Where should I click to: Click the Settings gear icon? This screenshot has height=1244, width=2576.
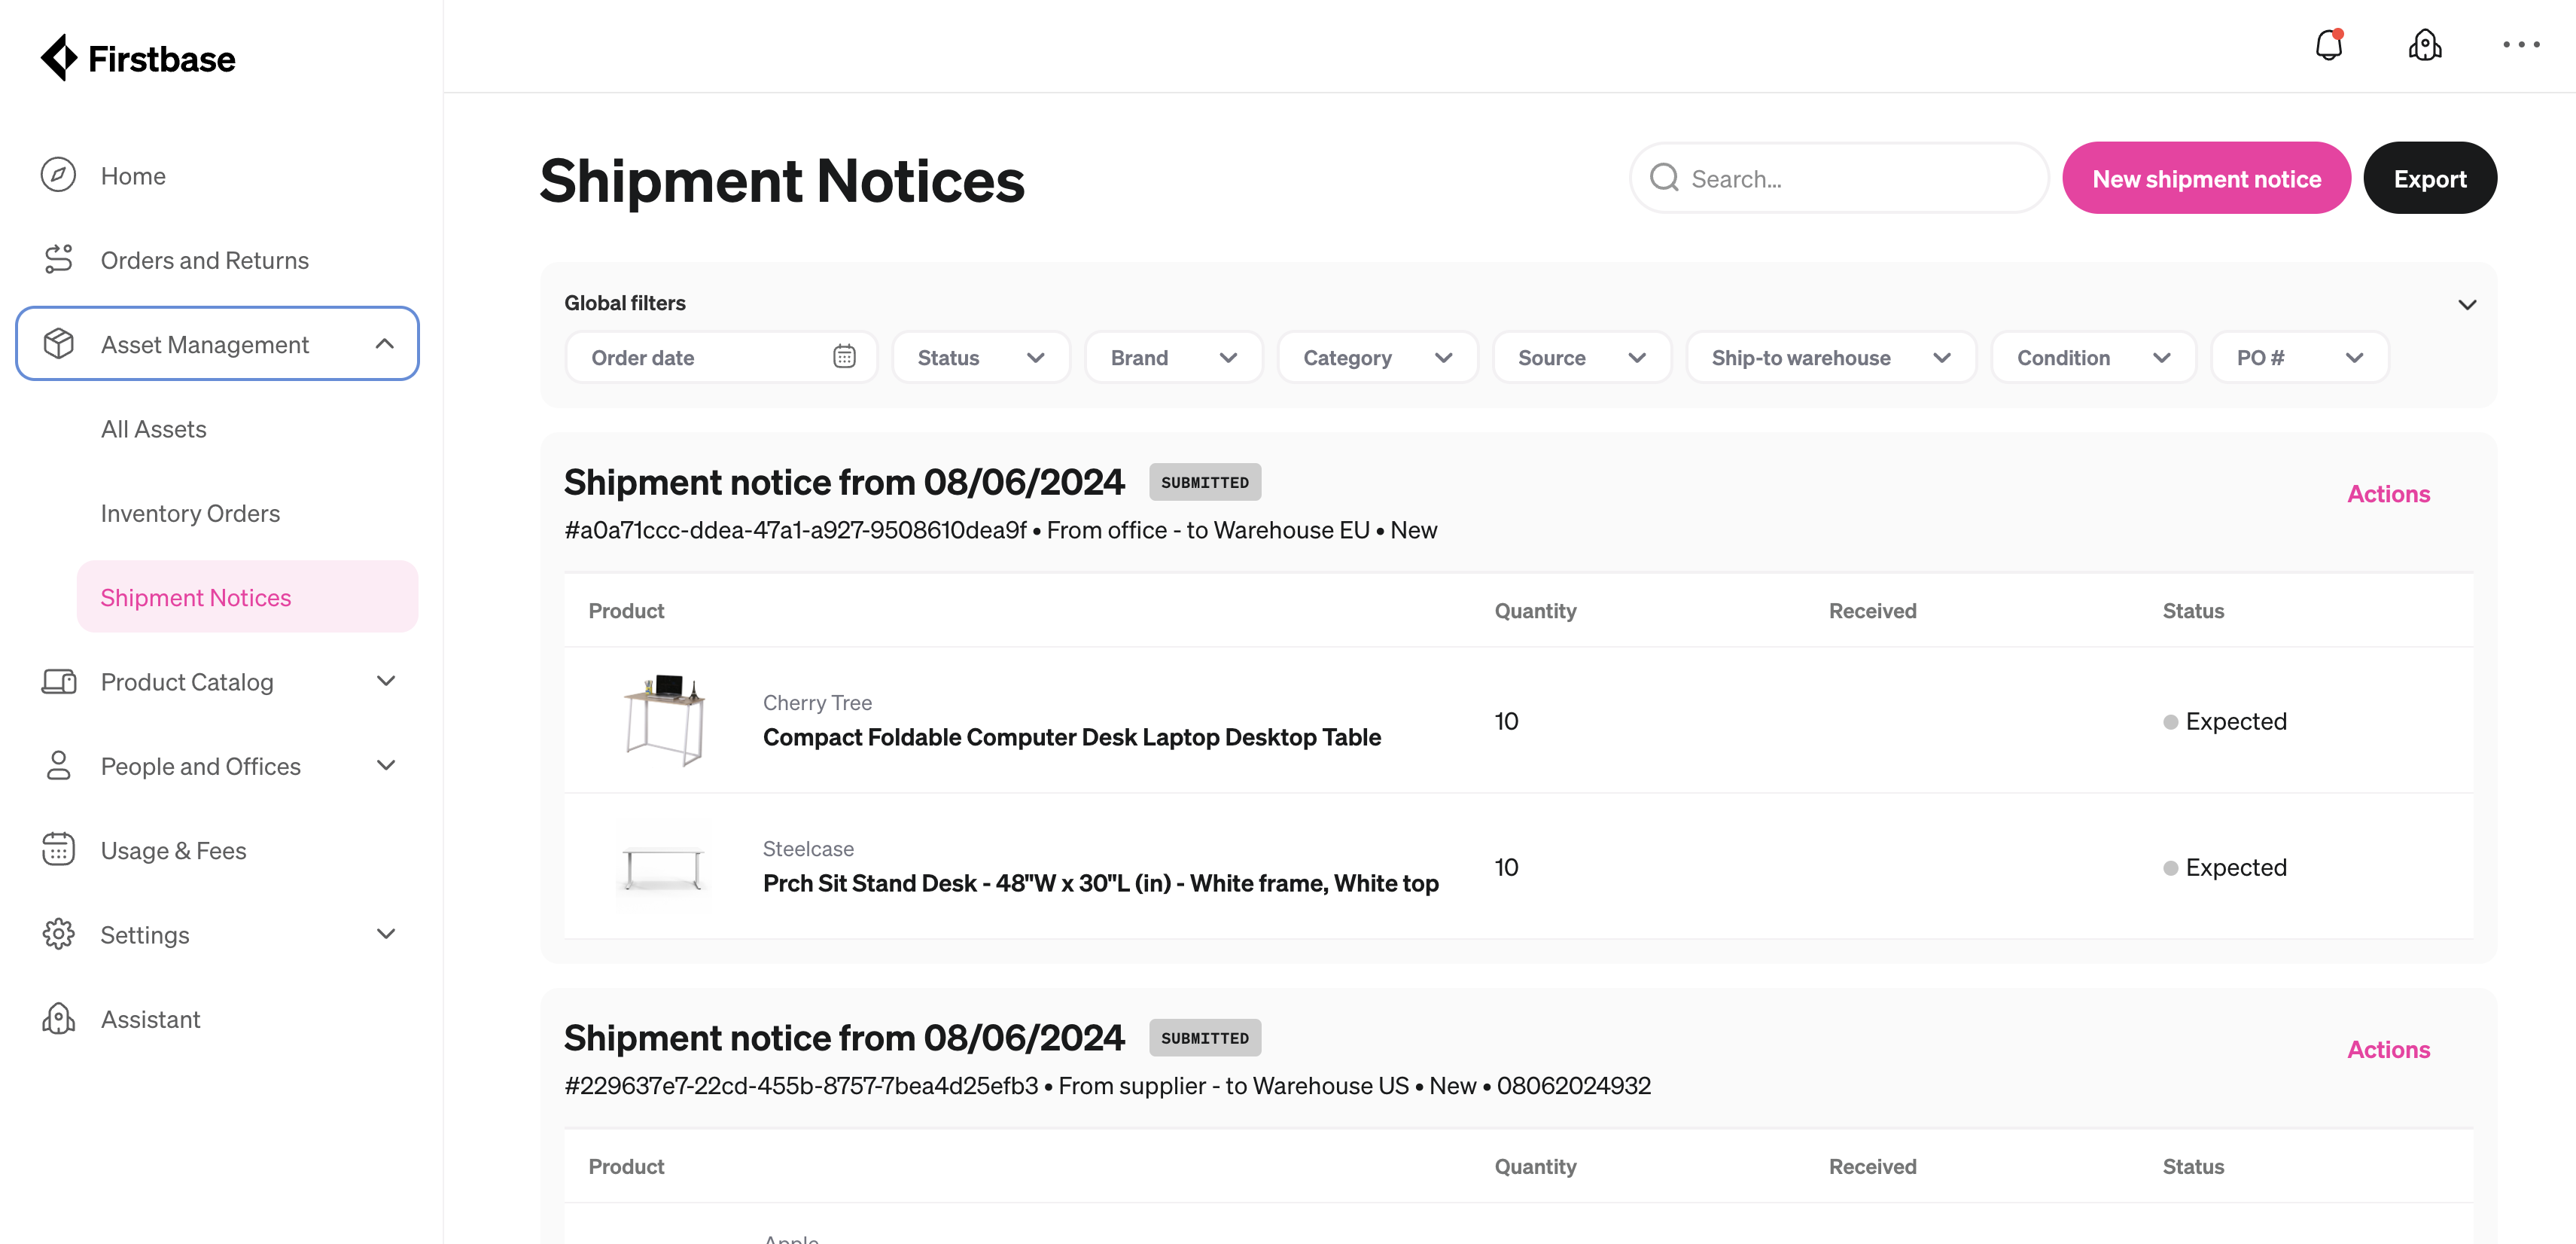coord(58,933)
